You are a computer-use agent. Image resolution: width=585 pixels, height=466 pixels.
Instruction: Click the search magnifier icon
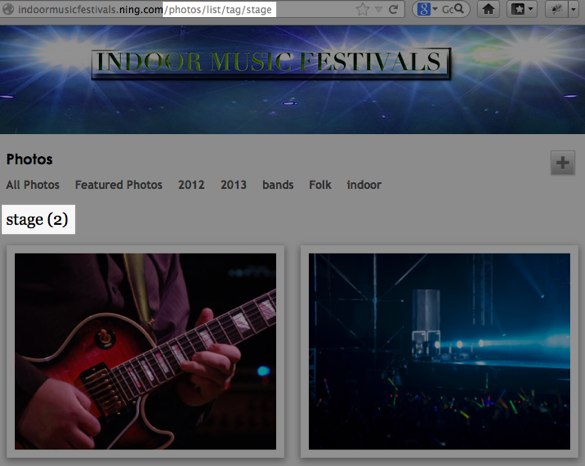point(459,8)
